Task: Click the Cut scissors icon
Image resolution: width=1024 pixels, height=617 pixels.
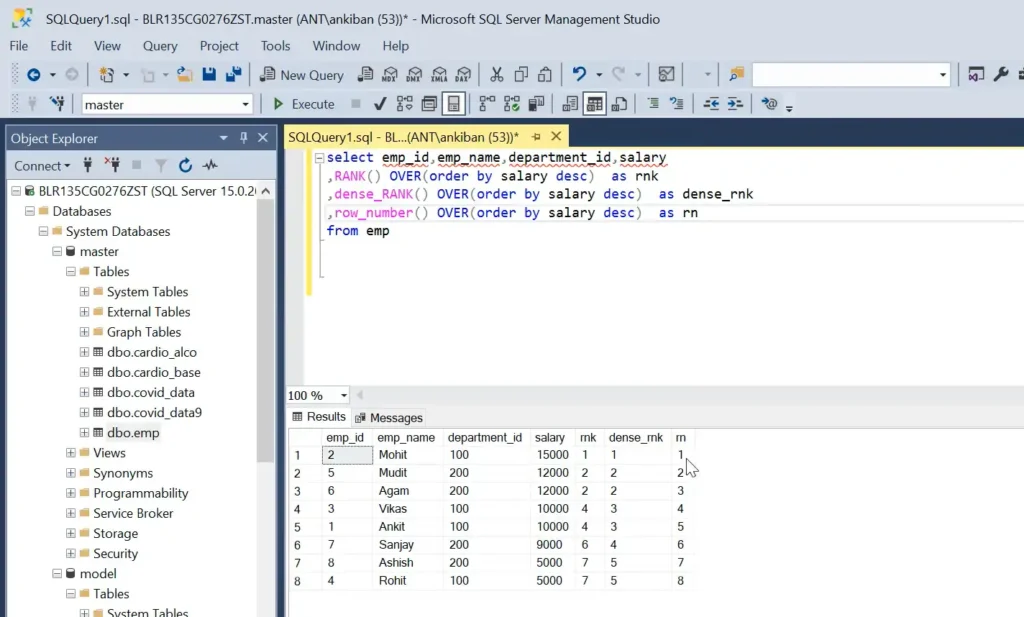Action: pyautogui.click(x=496, y=75)
